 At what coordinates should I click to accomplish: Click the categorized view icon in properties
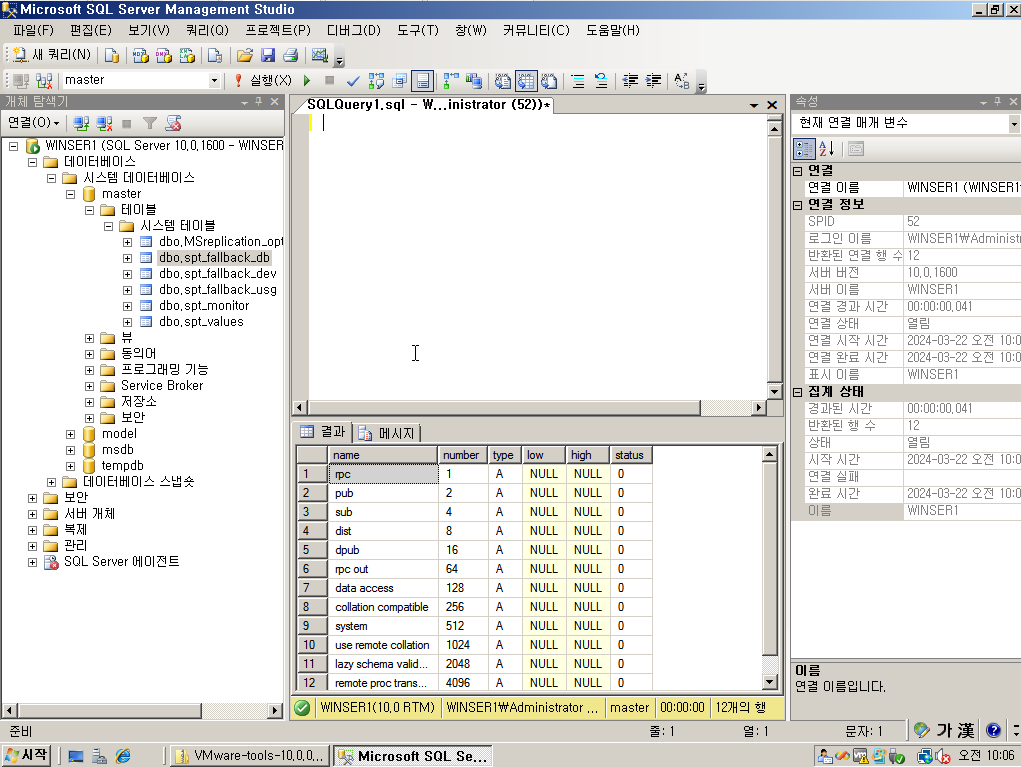click(804, 149)
